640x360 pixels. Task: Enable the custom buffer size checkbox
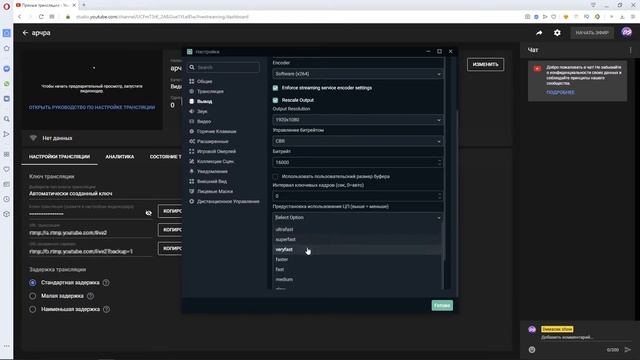coord(275,176)
